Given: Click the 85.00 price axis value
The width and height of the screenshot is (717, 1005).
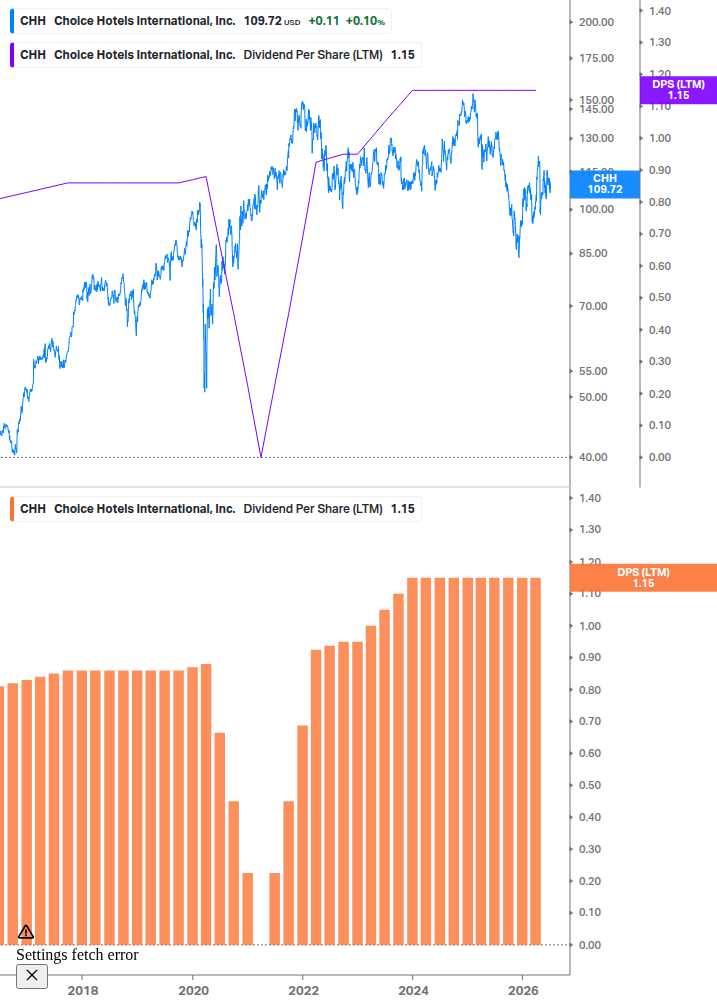Looking at the screenshot, I should tap(593, 253).
